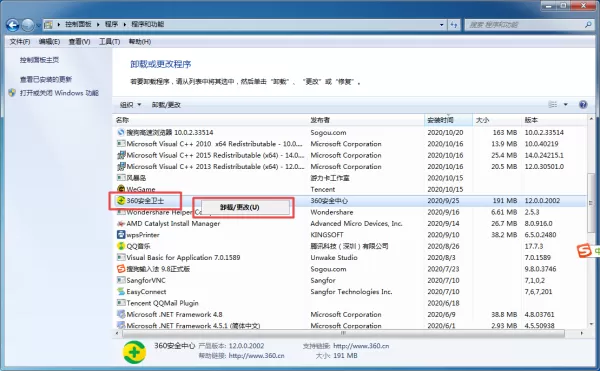Open the 查看(V) menu
This screenshot has width=600, height=371.
click(79, 41)
